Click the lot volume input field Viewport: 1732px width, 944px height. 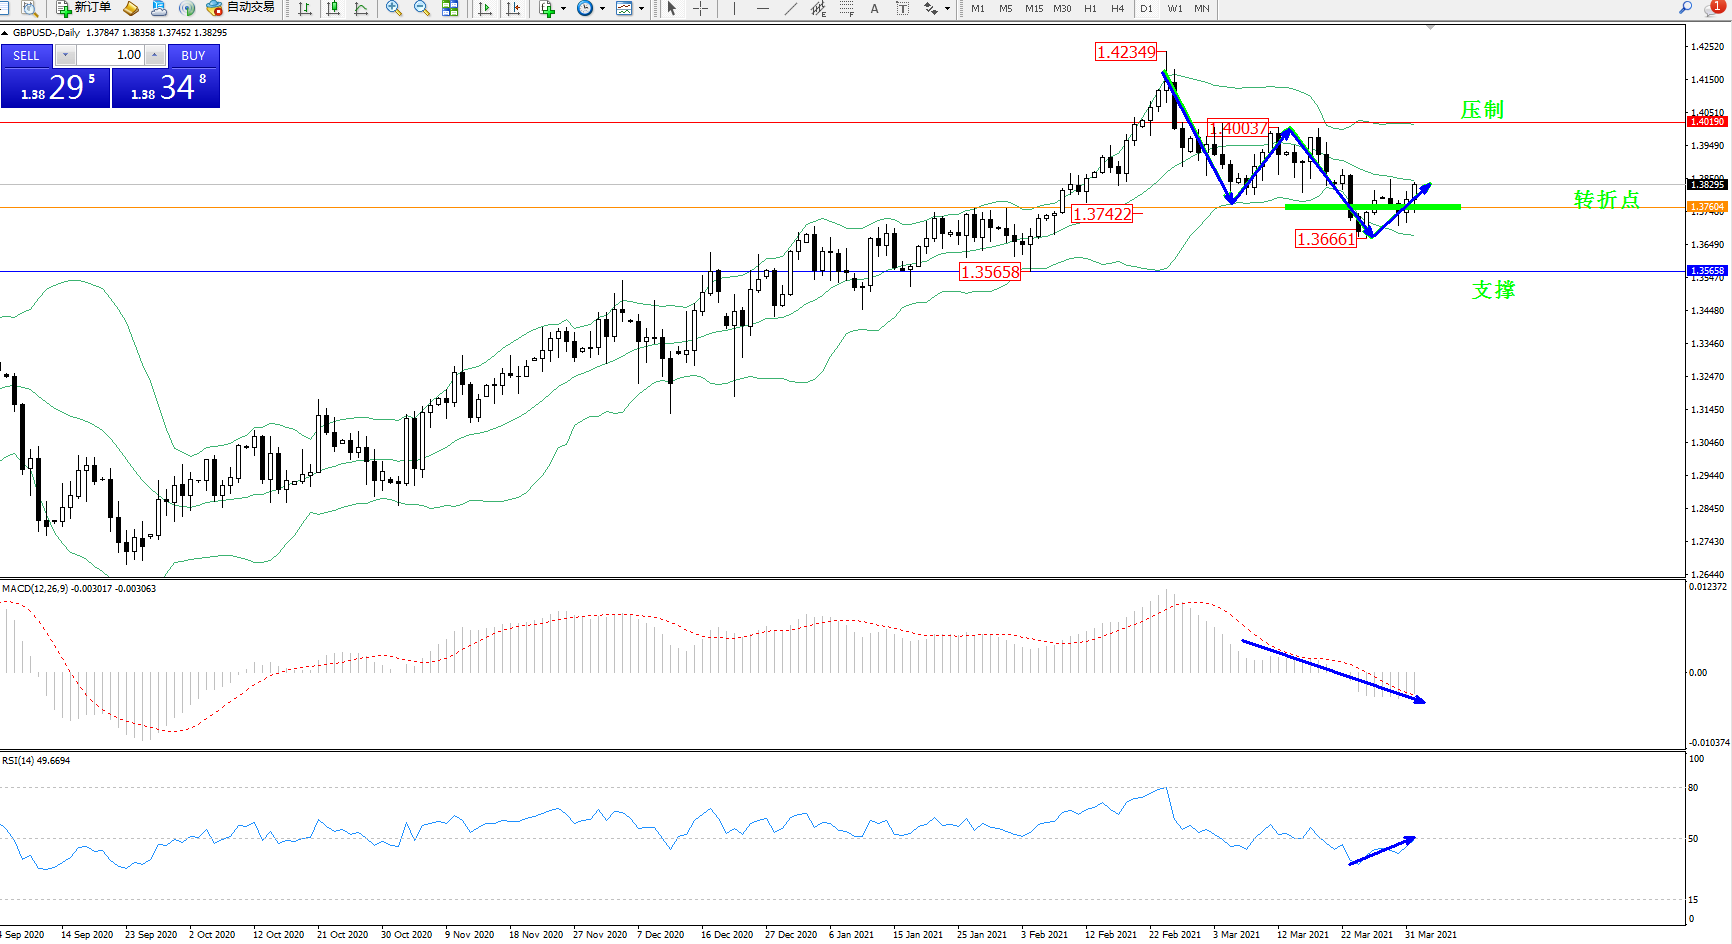pos(112,55)
